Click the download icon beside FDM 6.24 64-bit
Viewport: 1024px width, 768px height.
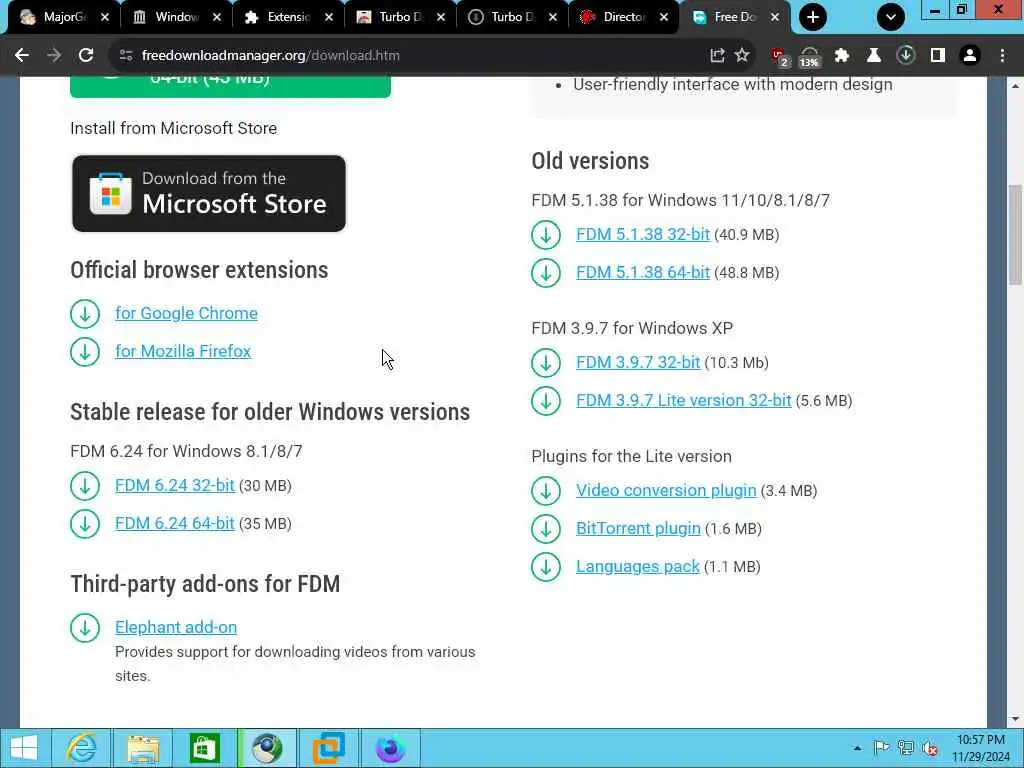click(x=85, y=524)
